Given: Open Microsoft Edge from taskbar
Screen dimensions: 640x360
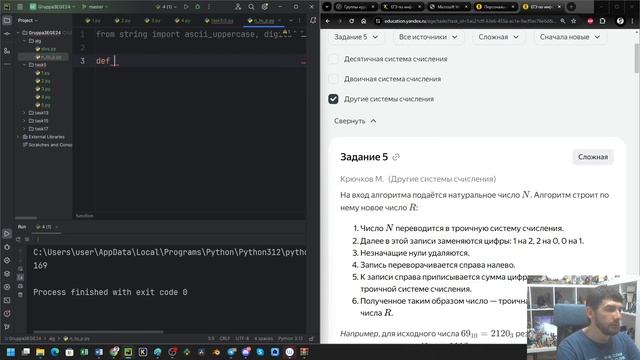Looking at the screenshot, I should 55,352.
